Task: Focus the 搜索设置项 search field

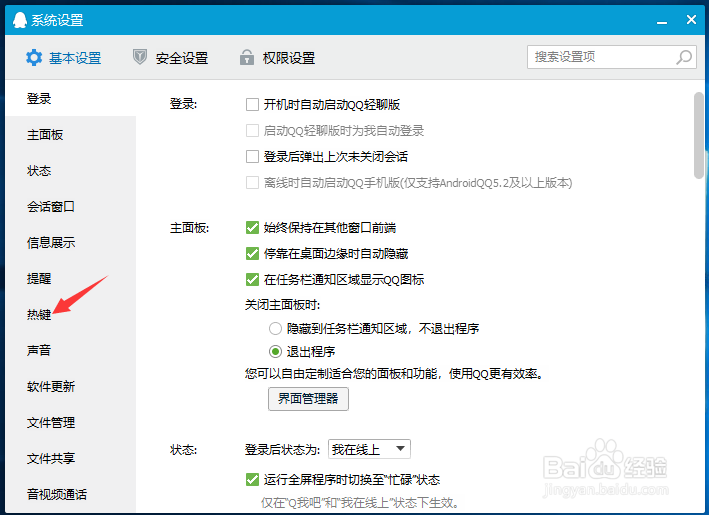Action: coord(612,57)
